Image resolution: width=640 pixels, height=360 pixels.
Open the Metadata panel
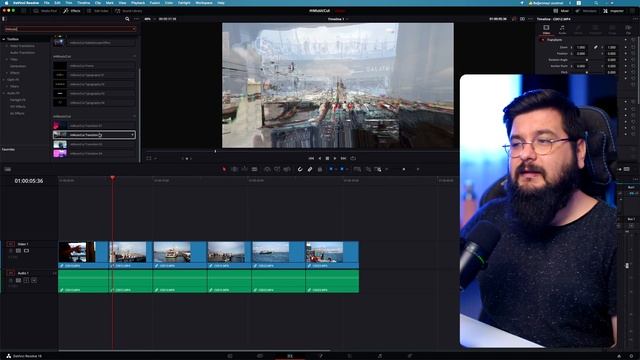point(586,11)
